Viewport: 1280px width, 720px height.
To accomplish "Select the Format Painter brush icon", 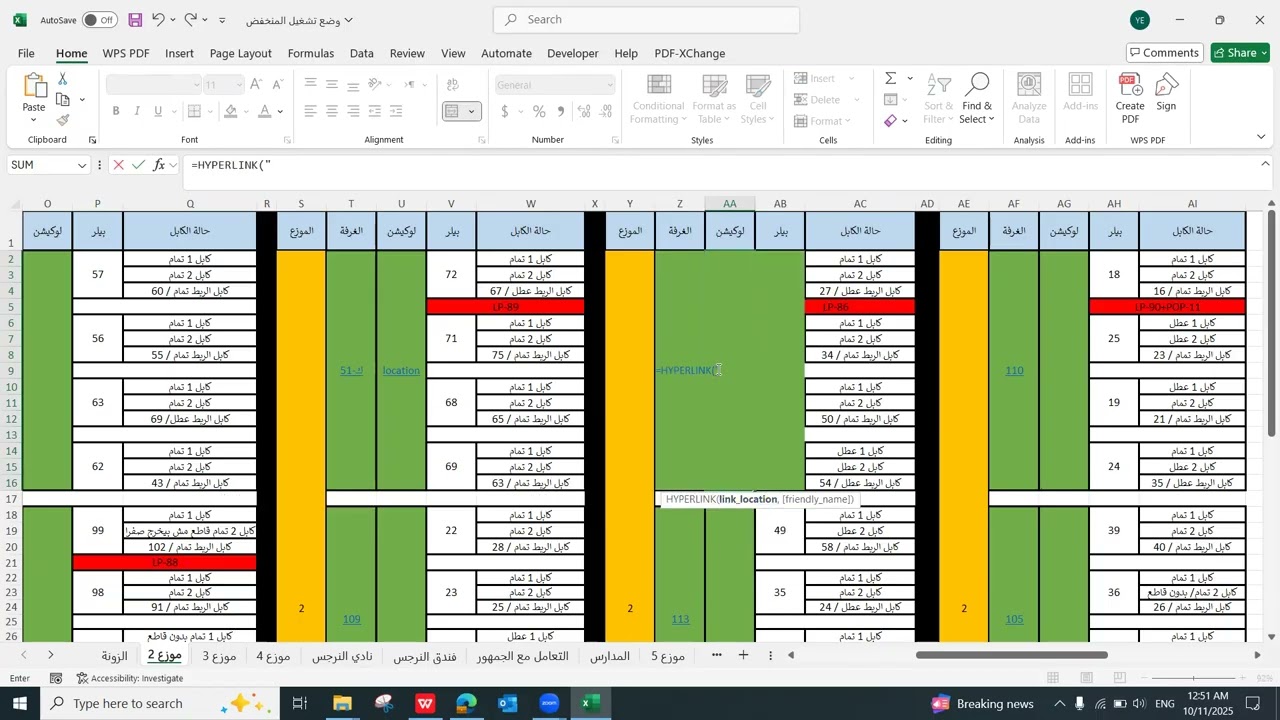I will pyautogui.click(x=63, y=120).
